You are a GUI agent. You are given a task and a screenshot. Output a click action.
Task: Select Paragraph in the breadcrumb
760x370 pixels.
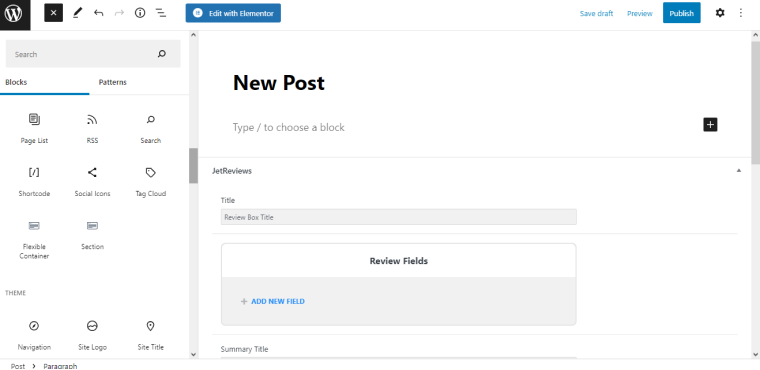point(60,366)
